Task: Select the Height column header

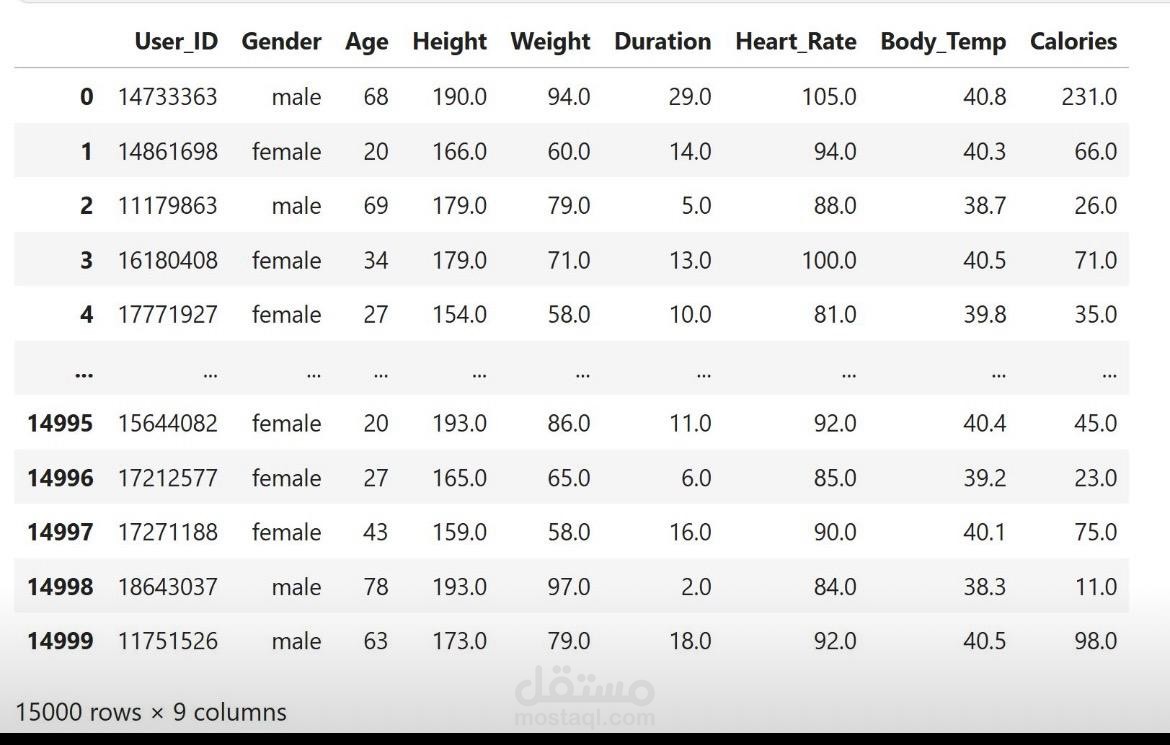Action: 449,42
